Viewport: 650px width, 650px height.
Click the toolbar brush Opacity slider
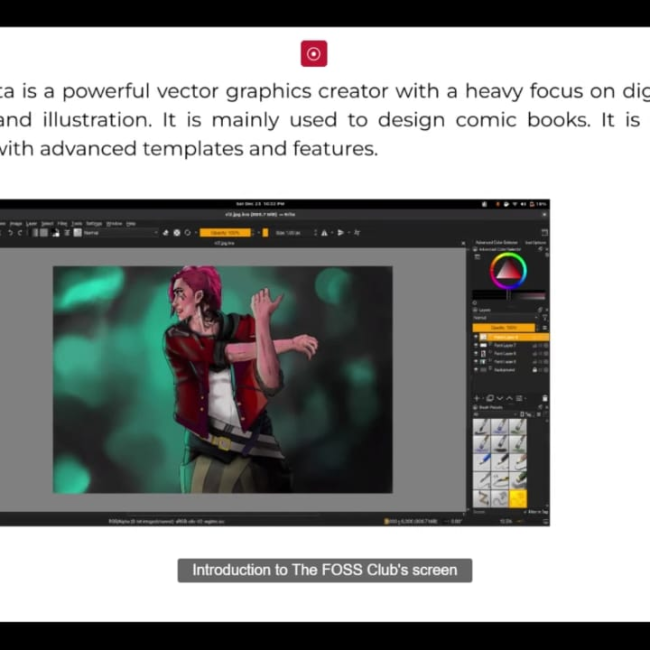tap(226, 233)
